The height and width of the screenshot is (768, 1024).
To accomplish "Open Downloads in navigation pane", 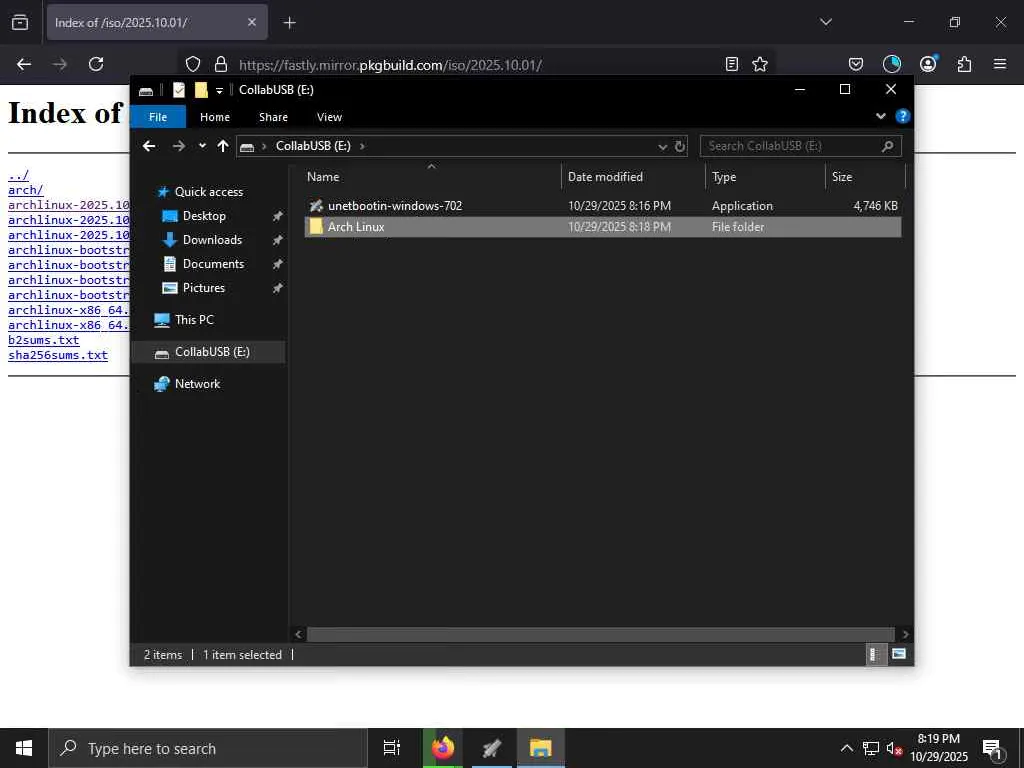I will [x=212, y=240].
